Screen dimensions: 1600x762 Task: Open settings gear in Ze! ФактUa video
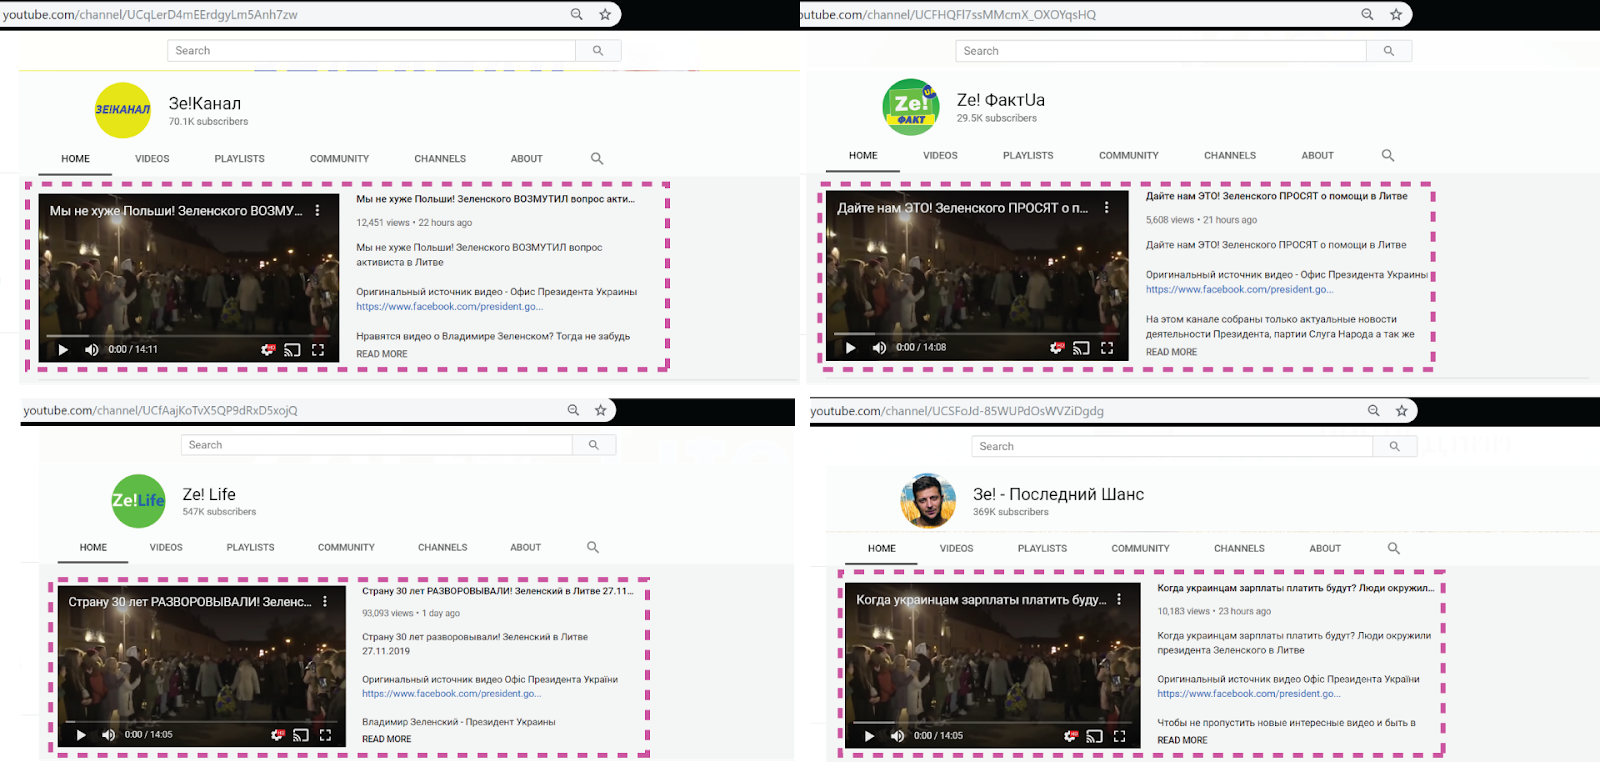click(x=1056, y=348)
